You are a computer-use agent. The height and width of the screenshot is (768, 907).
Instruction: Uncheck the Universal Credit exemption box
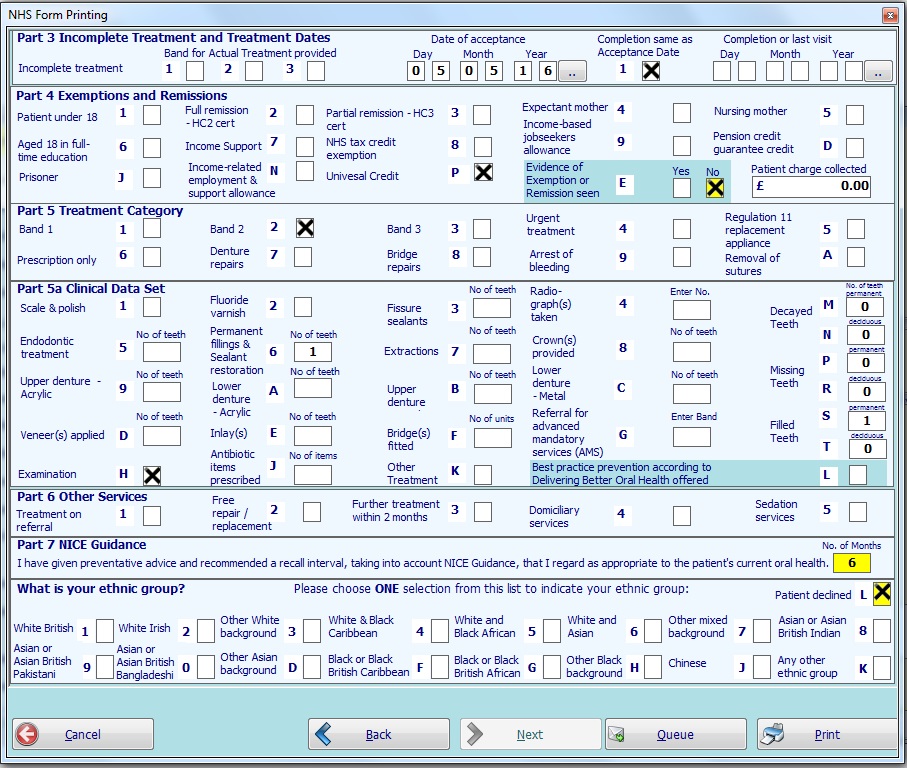pos(483,173)
